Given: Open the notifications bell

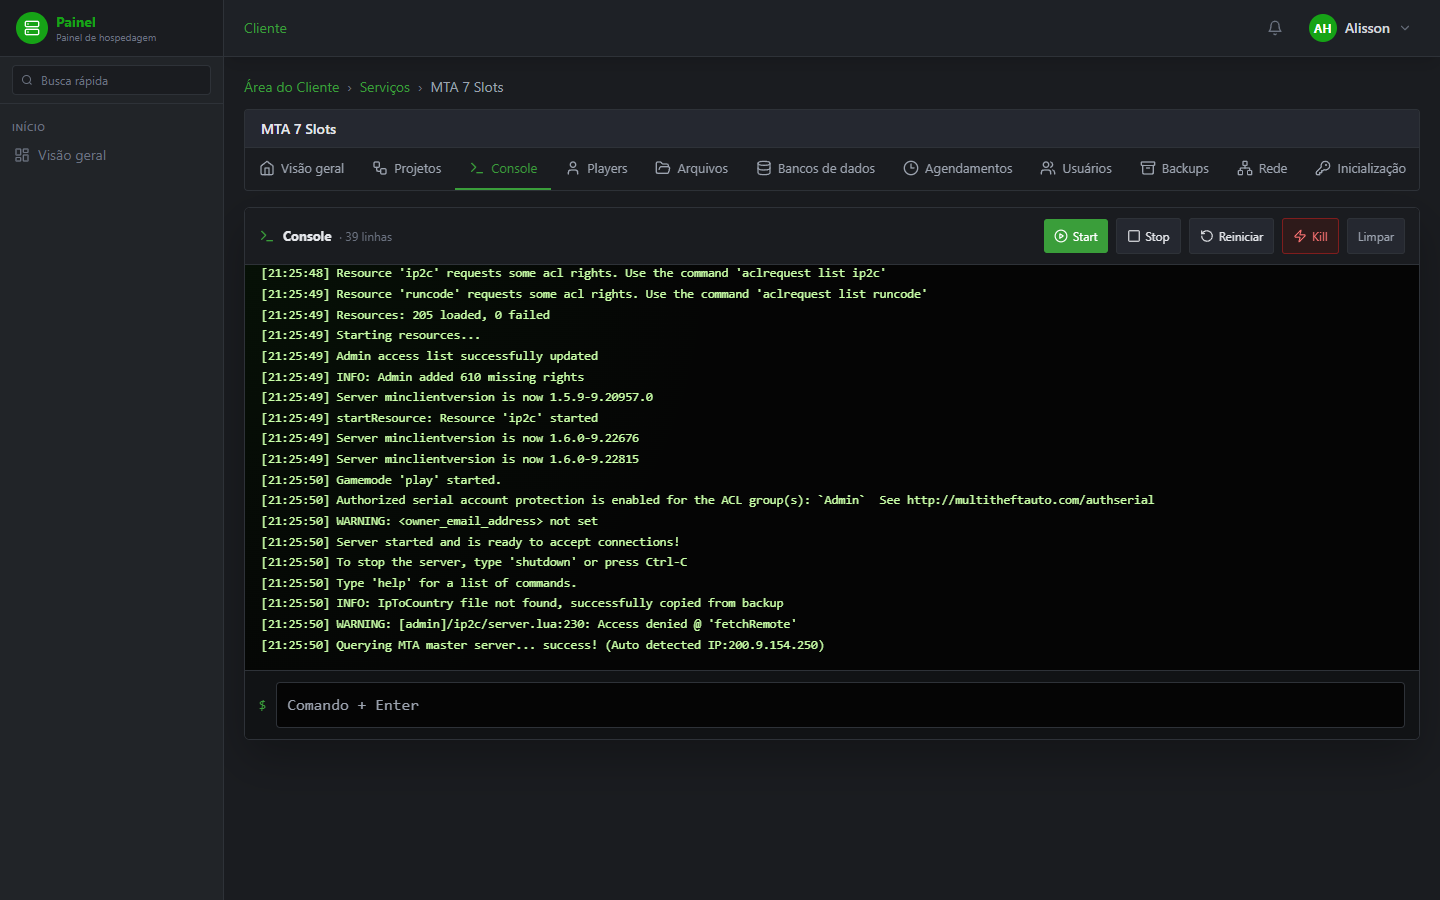Looking at the screenshot, I should tap(1275, 28).
